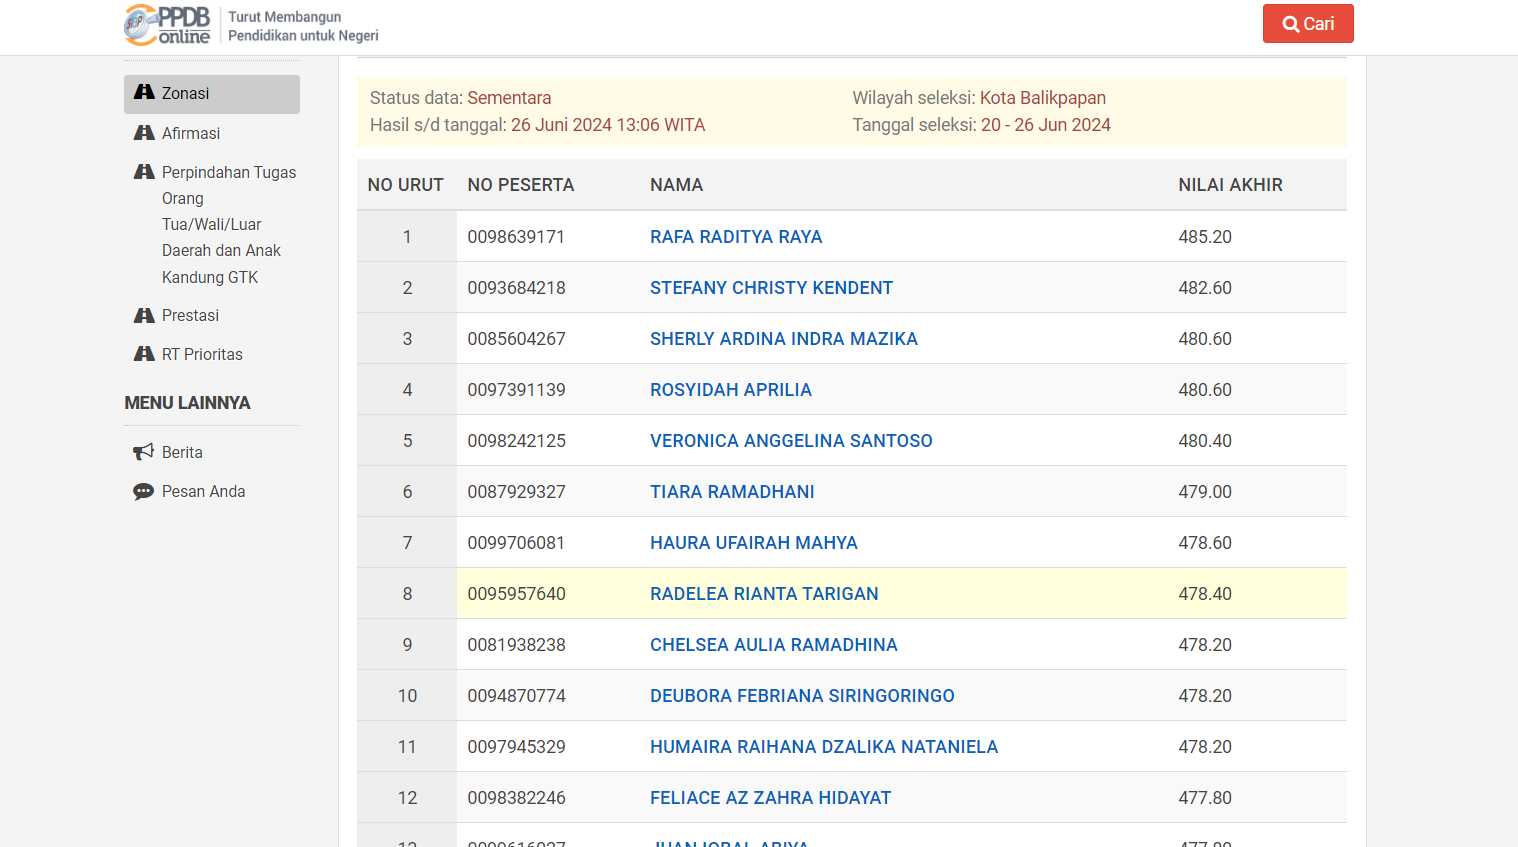Screen dimensions: 1518x847
Task: Click the PPDB Online logo
Action: click(167, 25)
